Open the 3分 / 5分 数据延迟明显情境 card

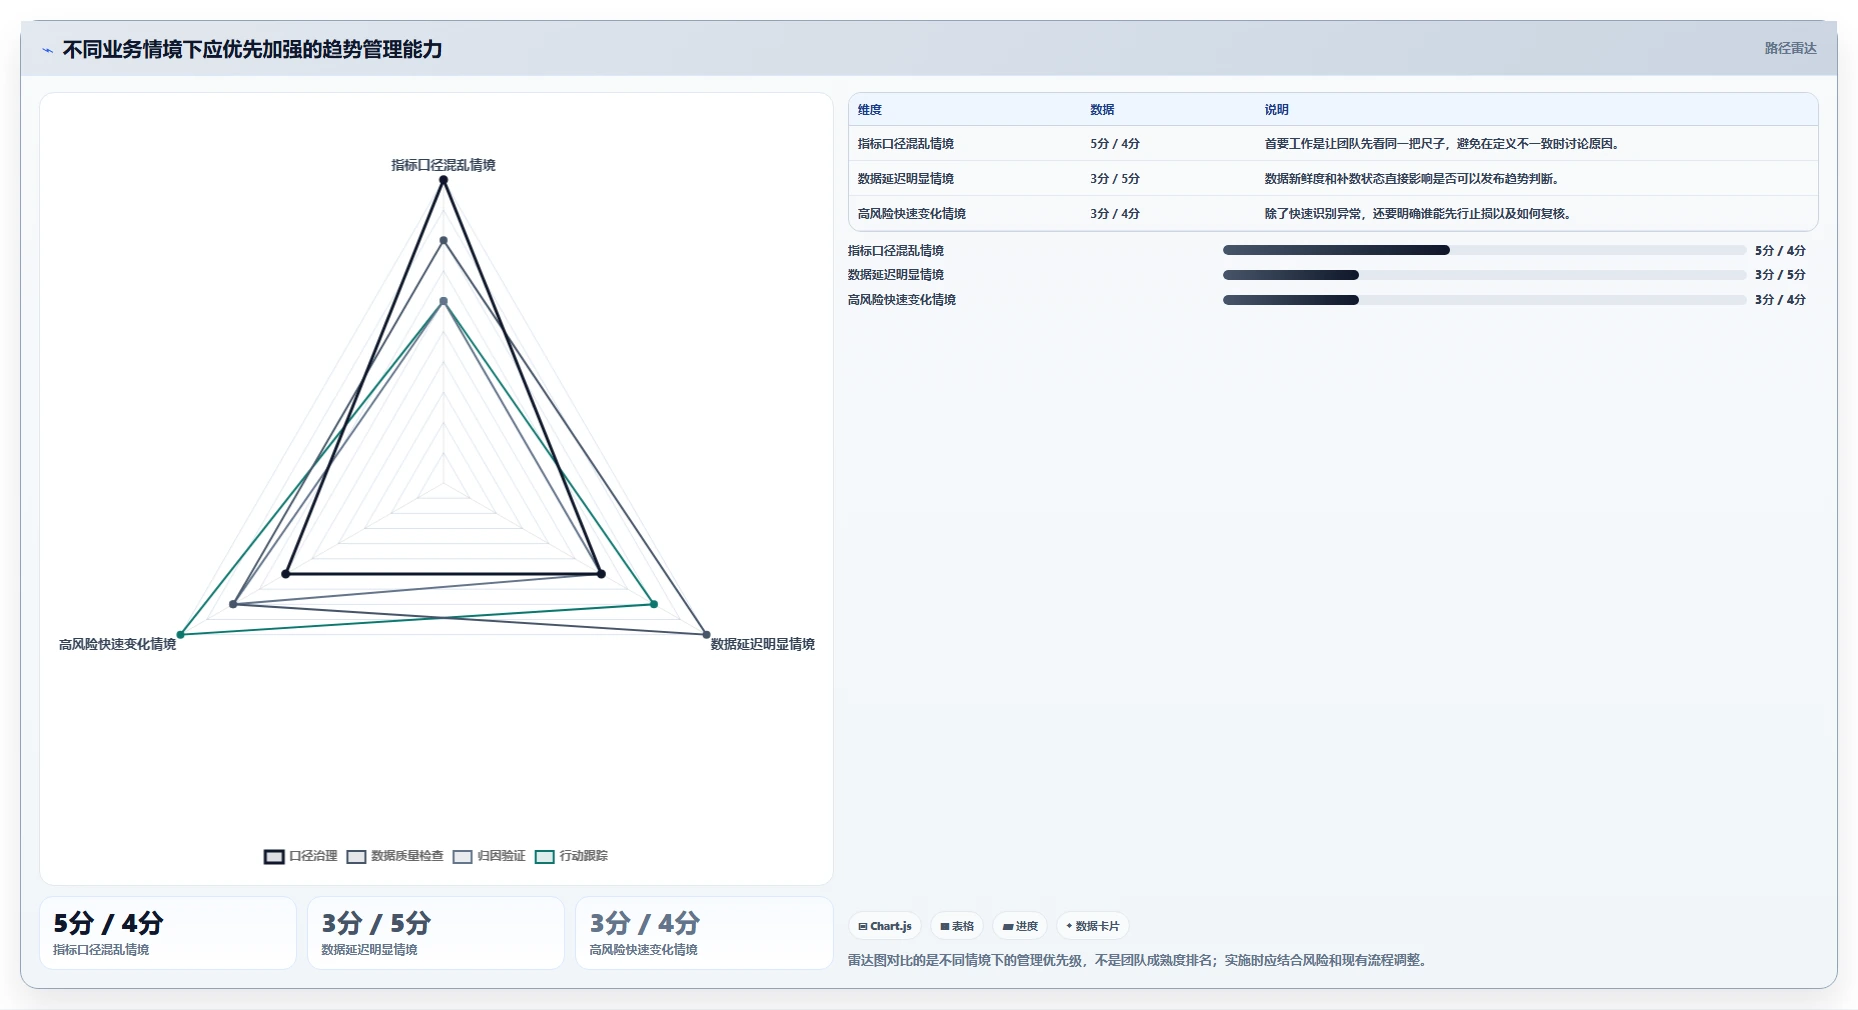coord(436,933)
